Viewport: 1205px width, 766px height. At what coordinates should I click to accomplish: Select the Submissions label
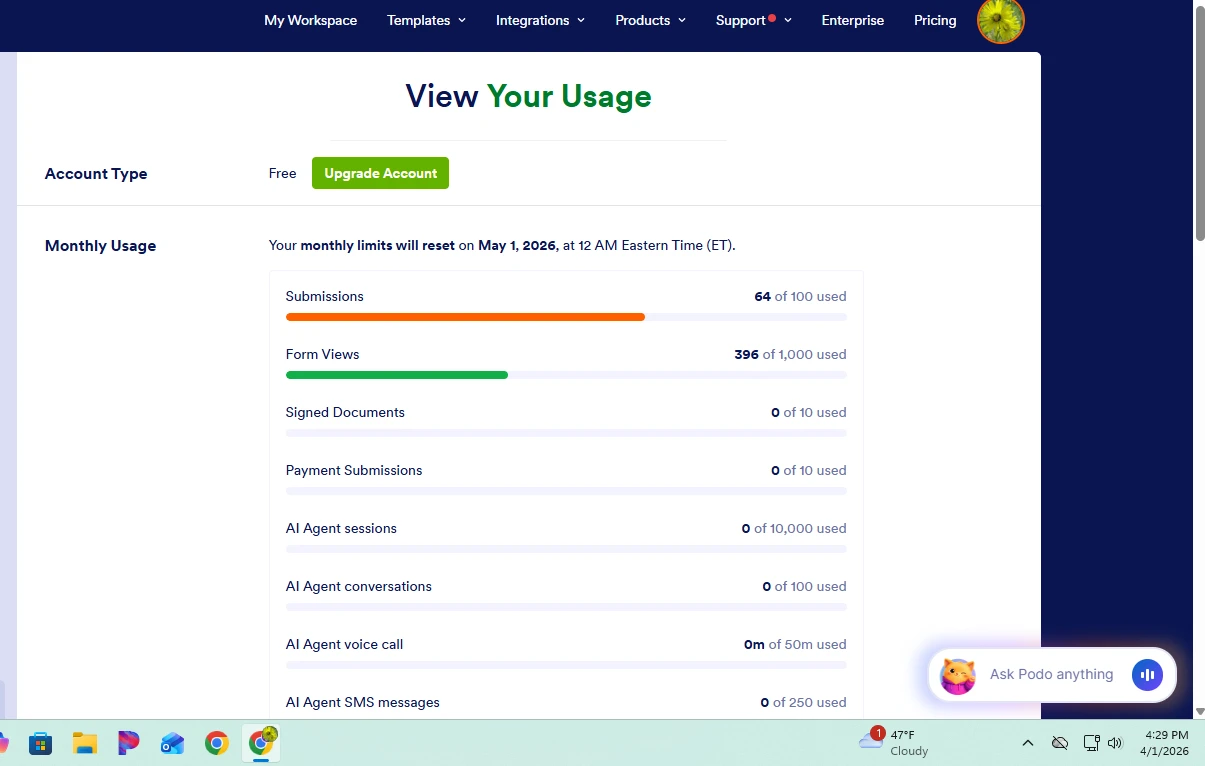(325, 296)
